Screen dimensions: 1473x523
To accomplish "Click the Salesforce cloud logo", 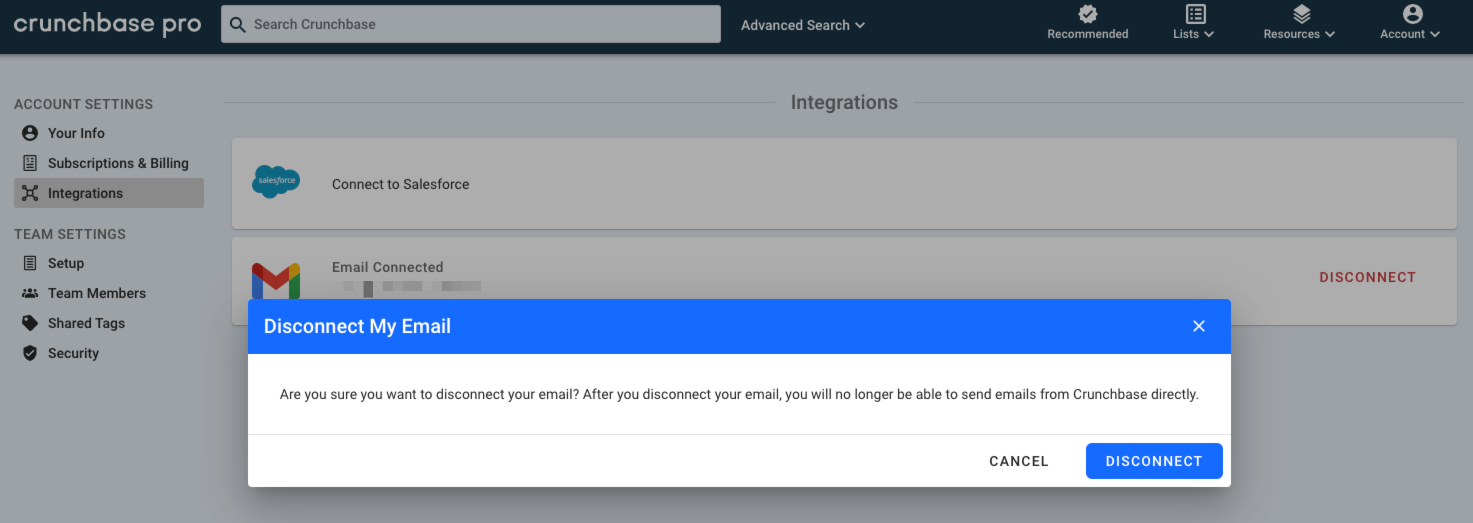I will tap(276, 182).
